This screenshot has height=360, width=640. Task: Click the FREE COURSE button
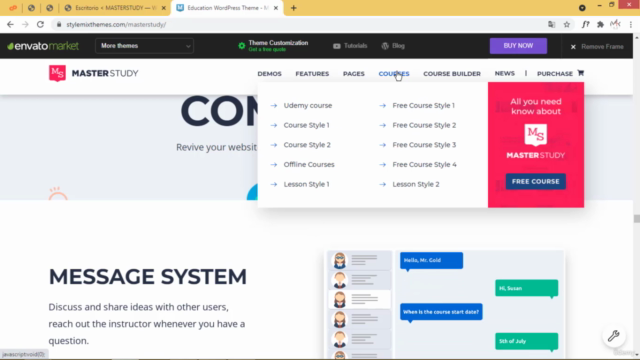point(536,181)
